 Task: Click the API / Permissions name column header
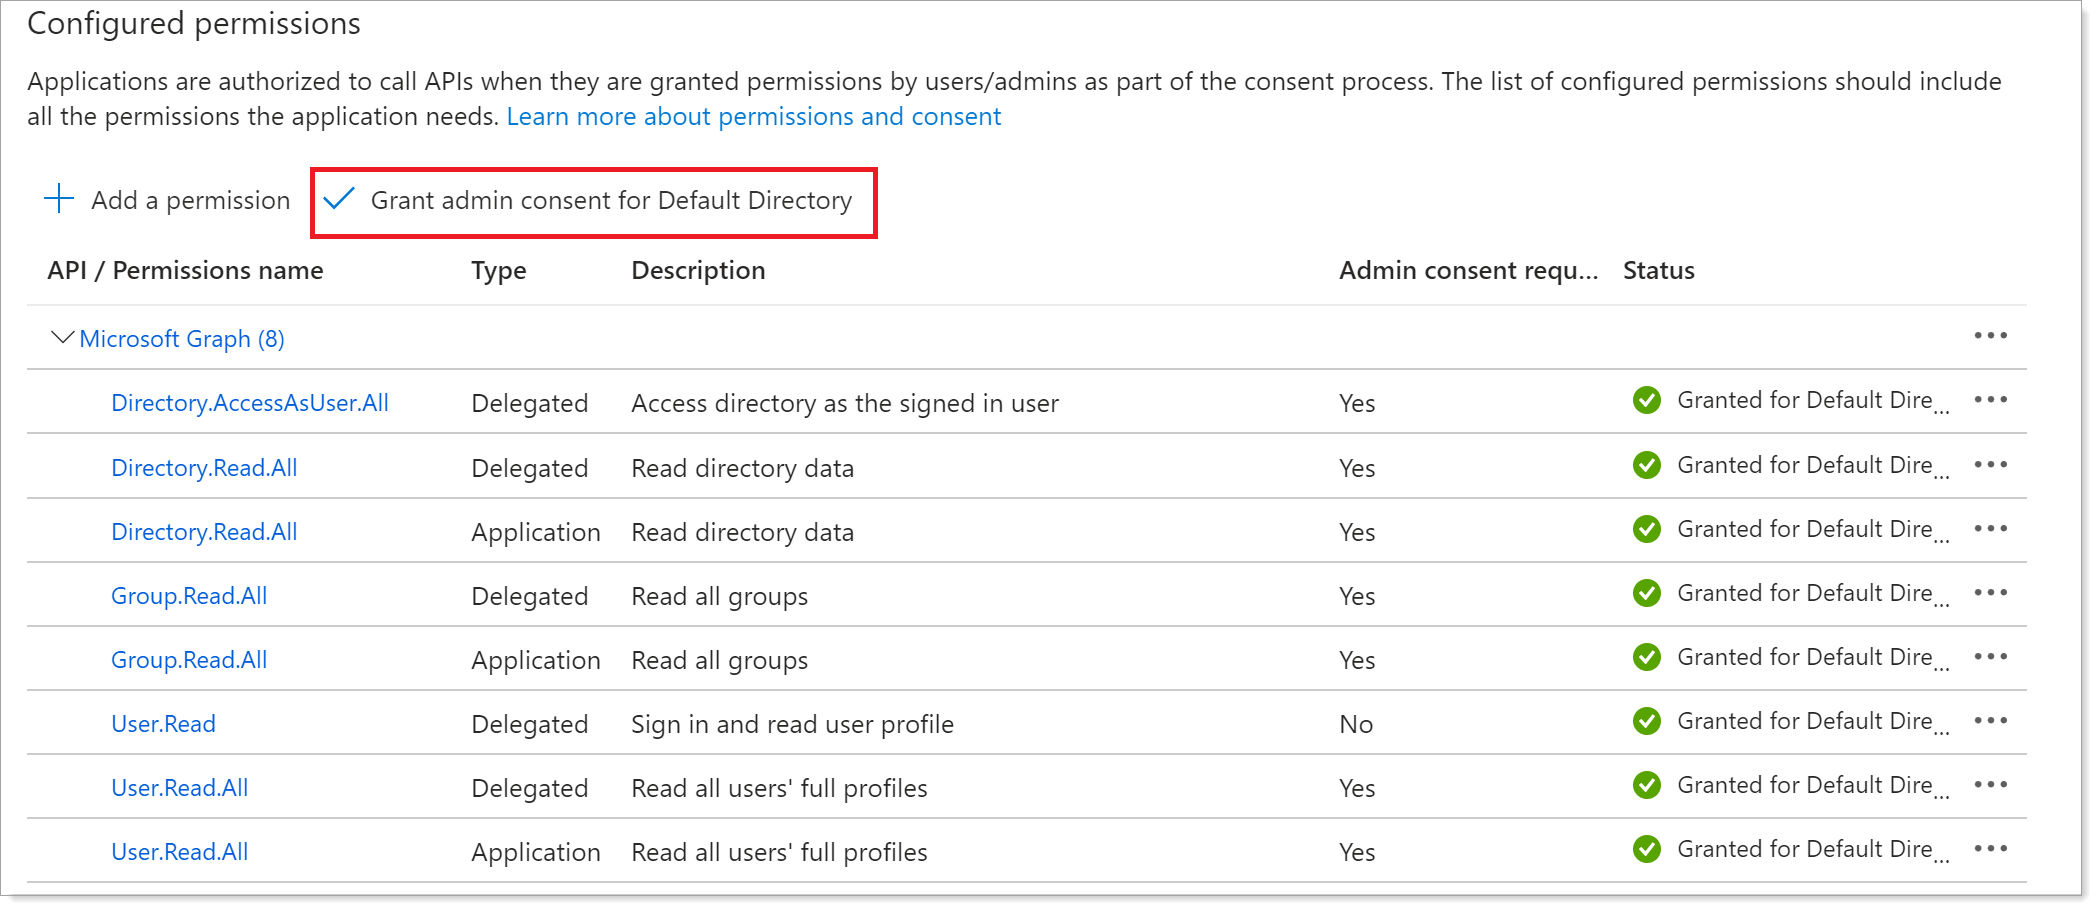click(185, 271)
